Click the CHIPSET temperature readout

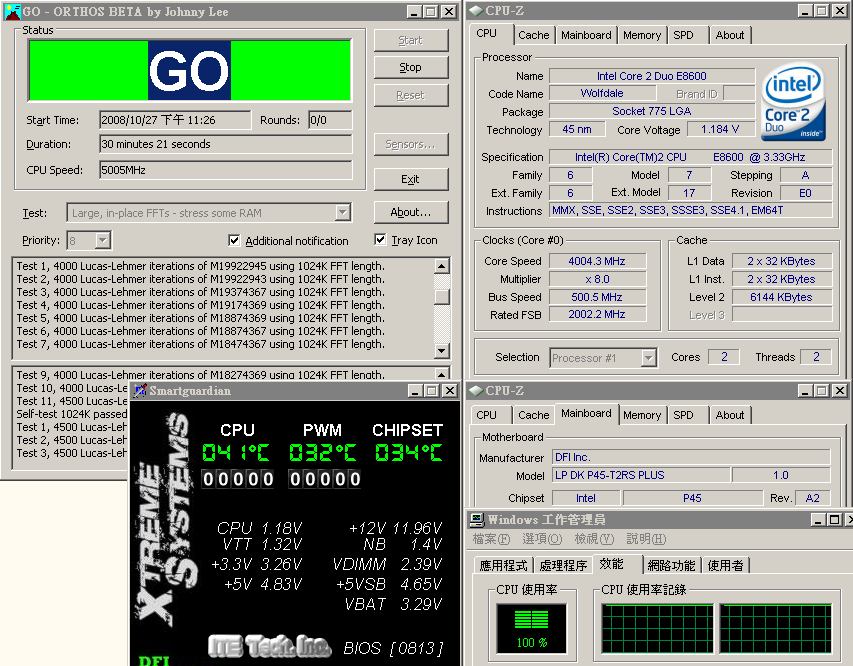click(x=409, y=453)
